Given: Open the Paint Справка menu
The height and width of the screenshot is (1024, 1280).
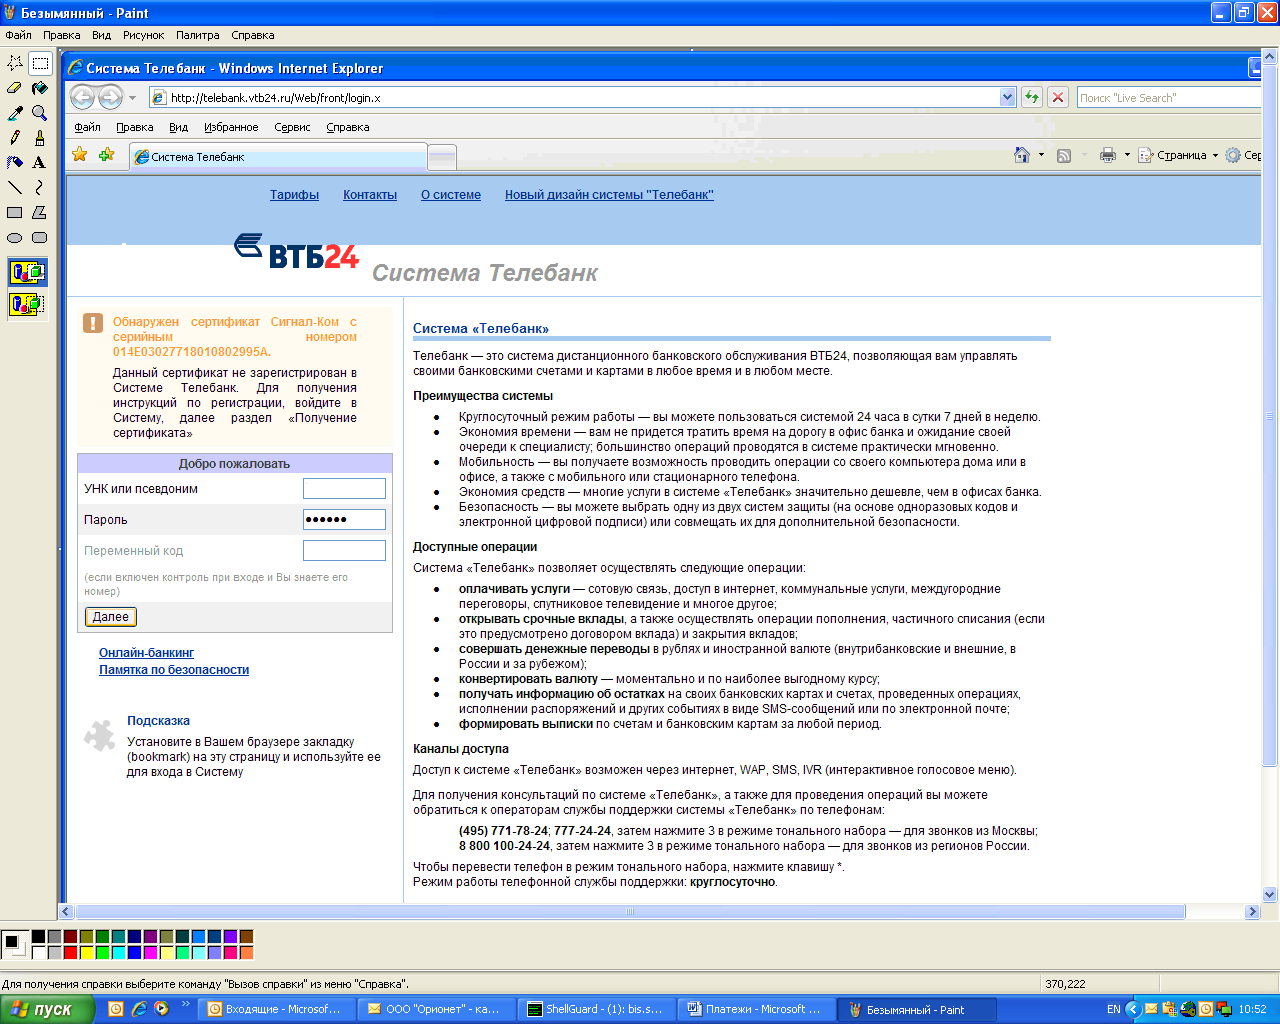Looking at the screenshot, I should coord(252,35).
